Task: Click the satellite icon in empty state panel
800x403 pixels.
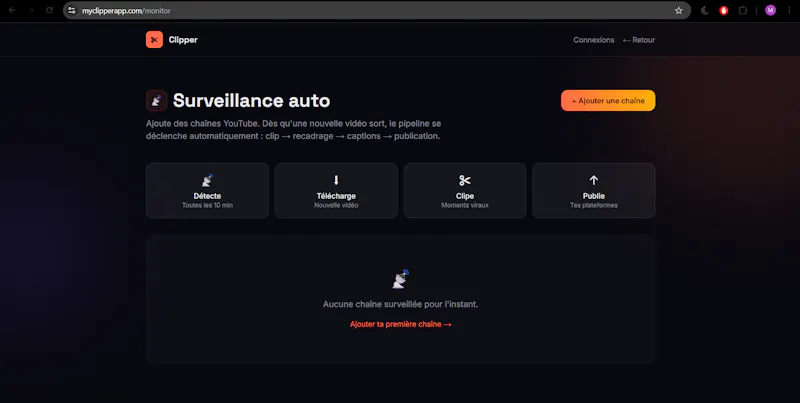Action: 401,279
